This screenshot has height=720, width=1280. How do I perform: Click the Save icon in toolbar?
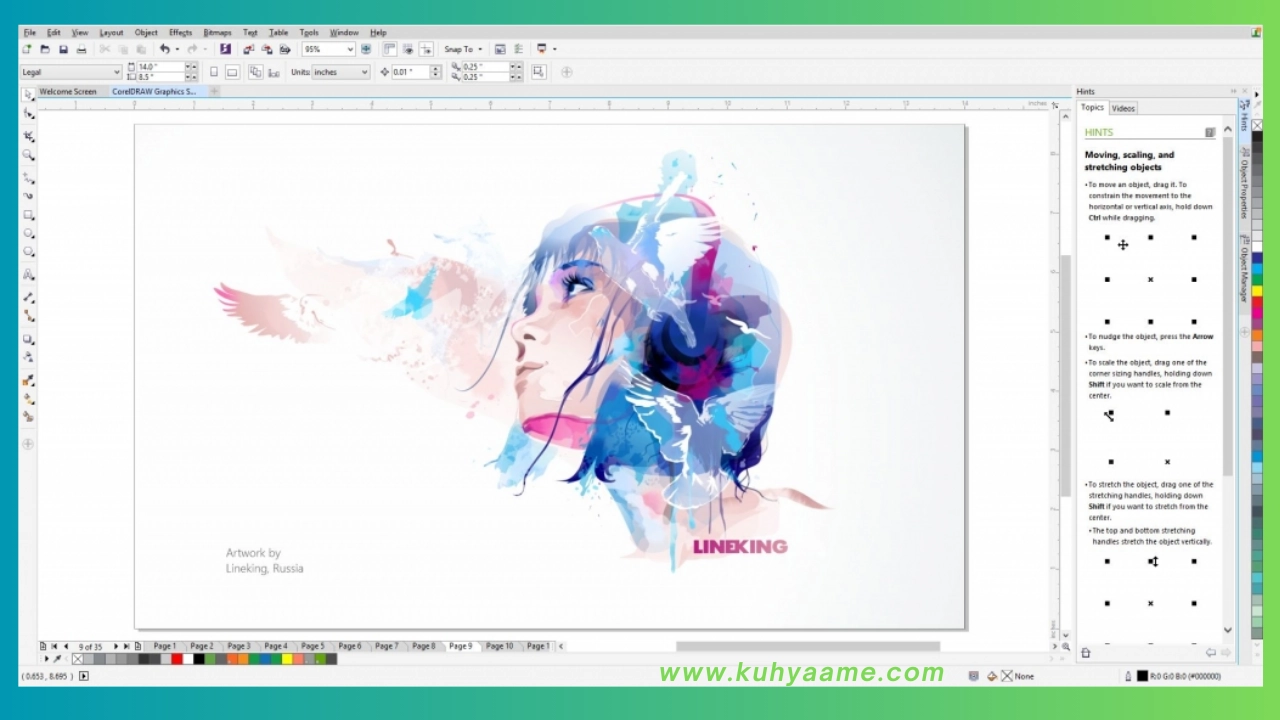click(63, 49)
